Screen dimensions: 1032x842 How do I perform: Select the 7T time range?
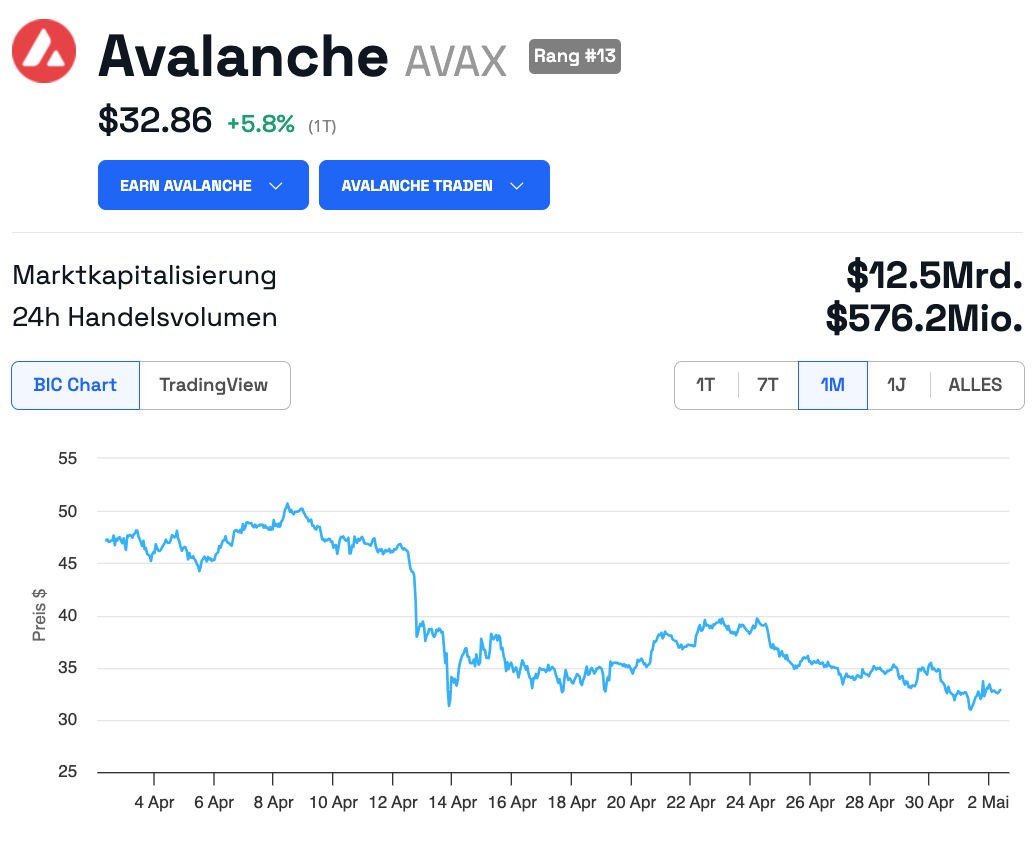pos(767,385)
